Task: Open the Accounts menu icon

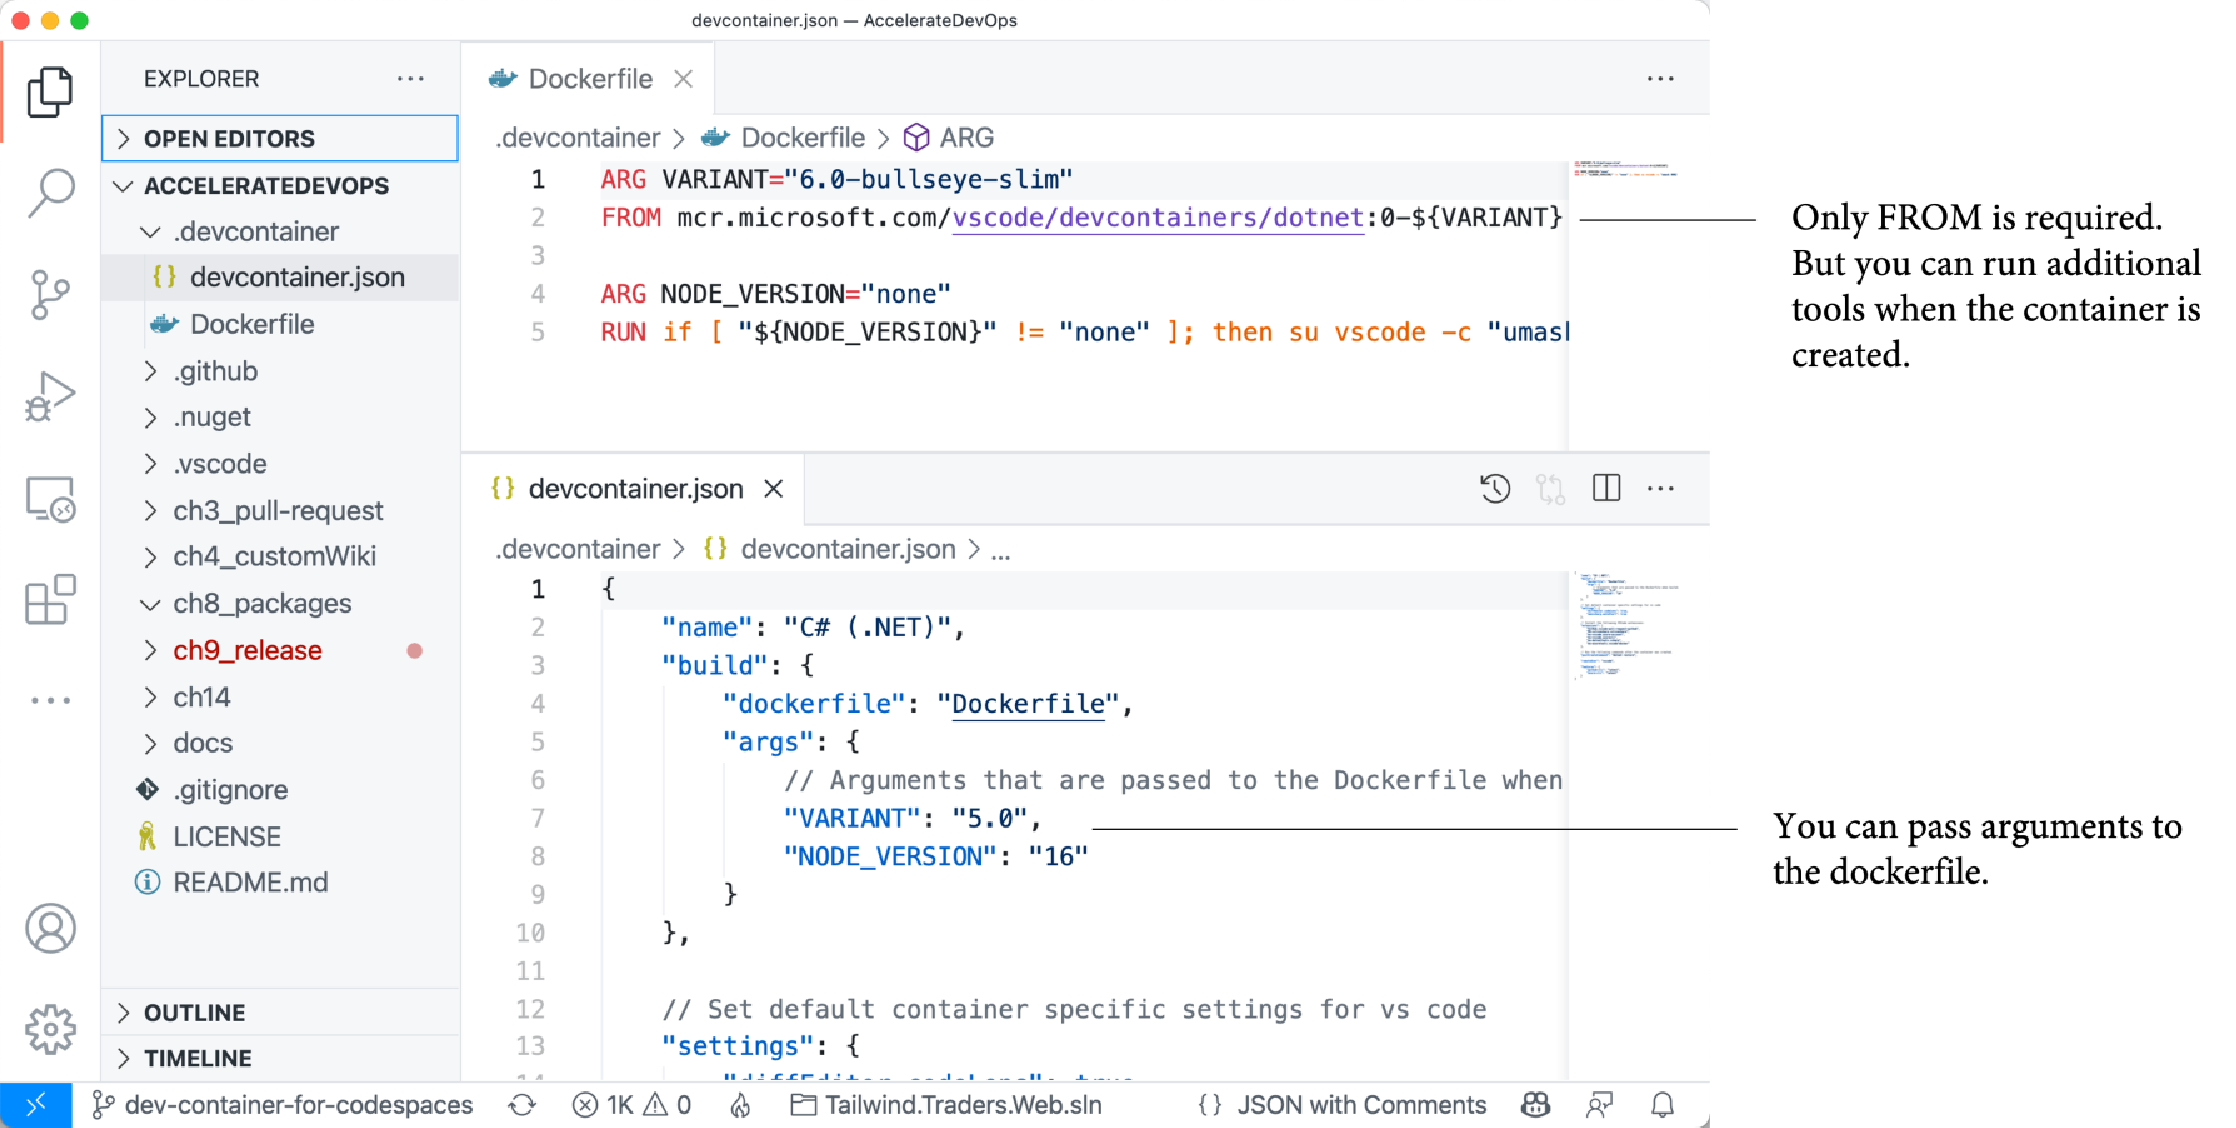Action: (x=50, y=928)
